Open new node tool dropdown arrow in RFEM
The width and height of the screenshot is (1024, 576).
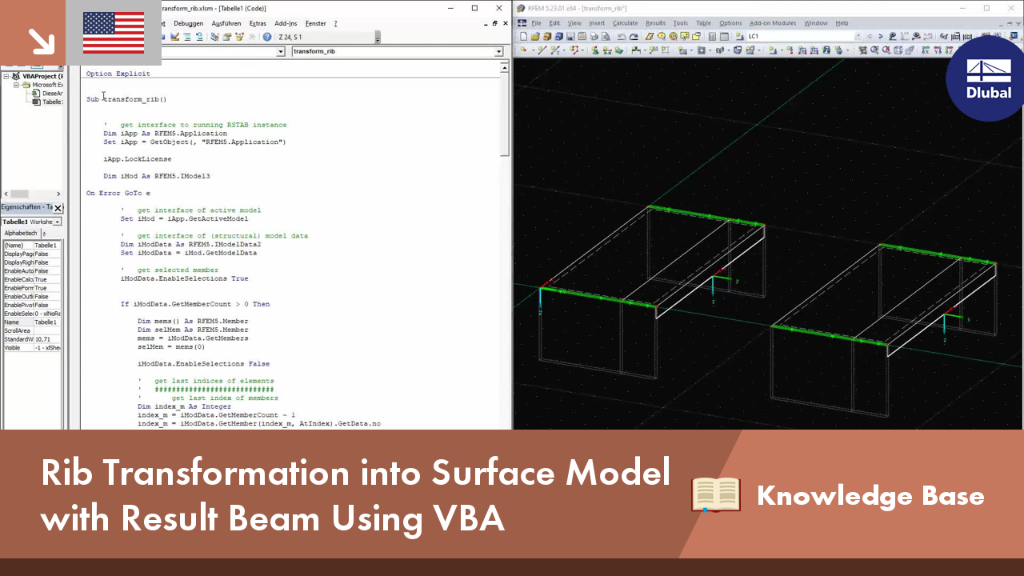[x=533, y=50]
